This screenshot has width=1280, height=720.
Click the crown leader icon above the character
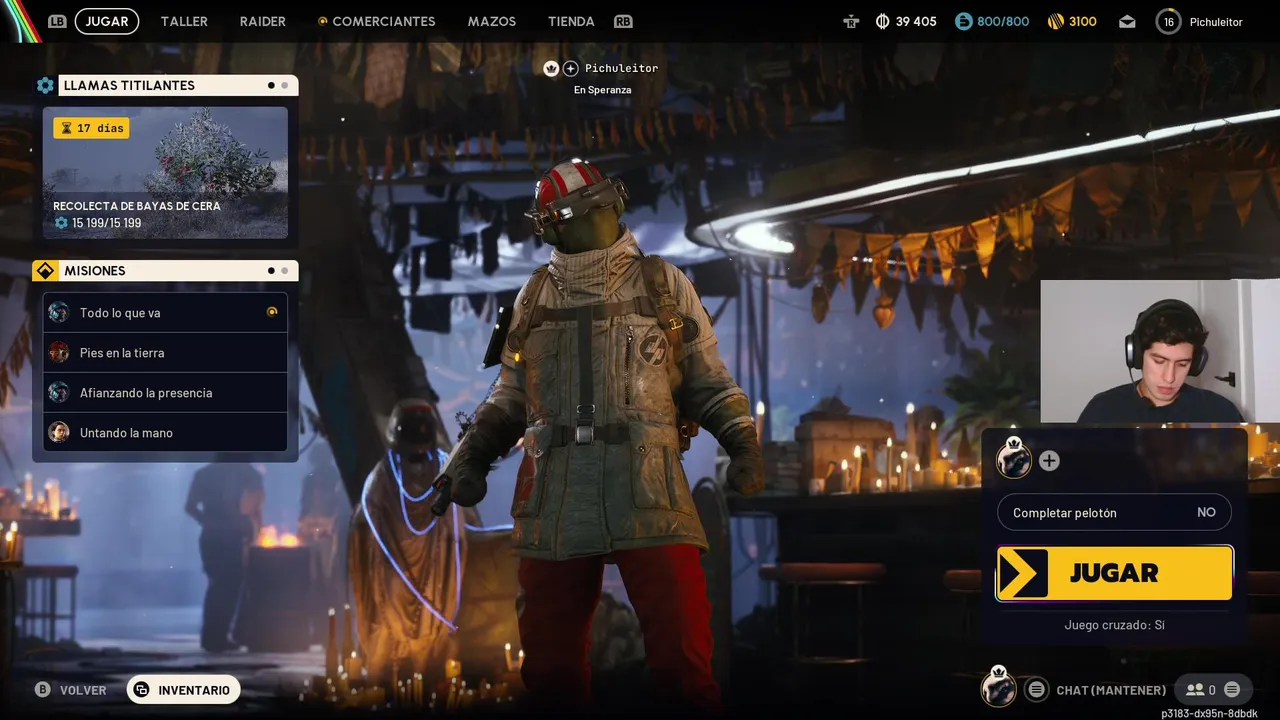point(551,68)
